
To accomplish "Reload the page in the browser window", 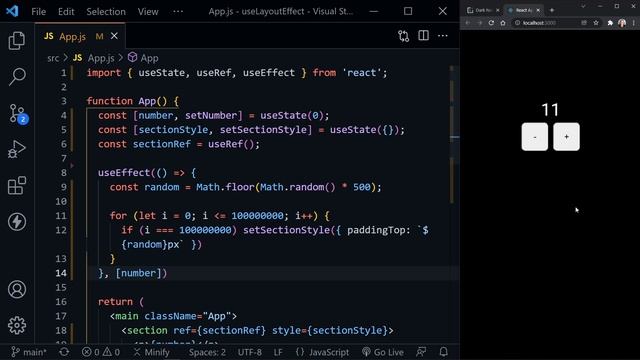I will (491, 23).
